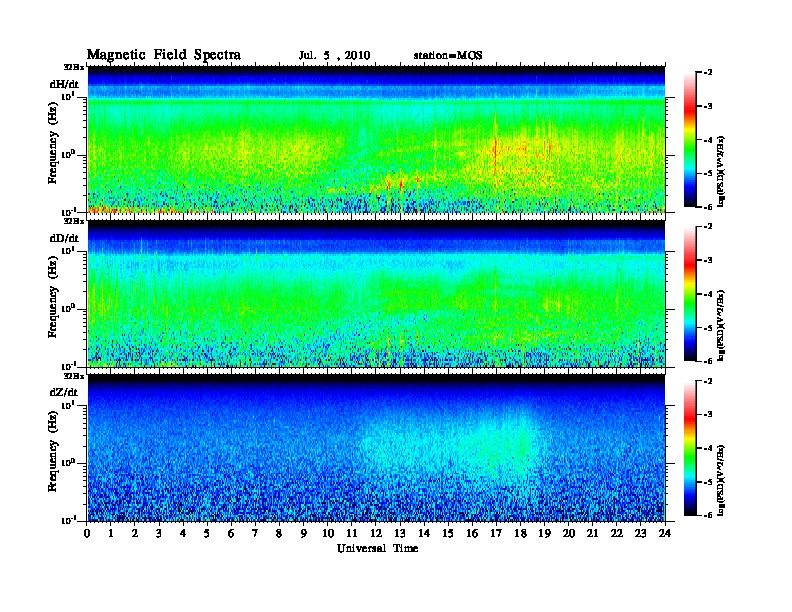The image size is (792, 612).
Task: Click hour "17" on the Universal Time axis
Action: (496, 533)
